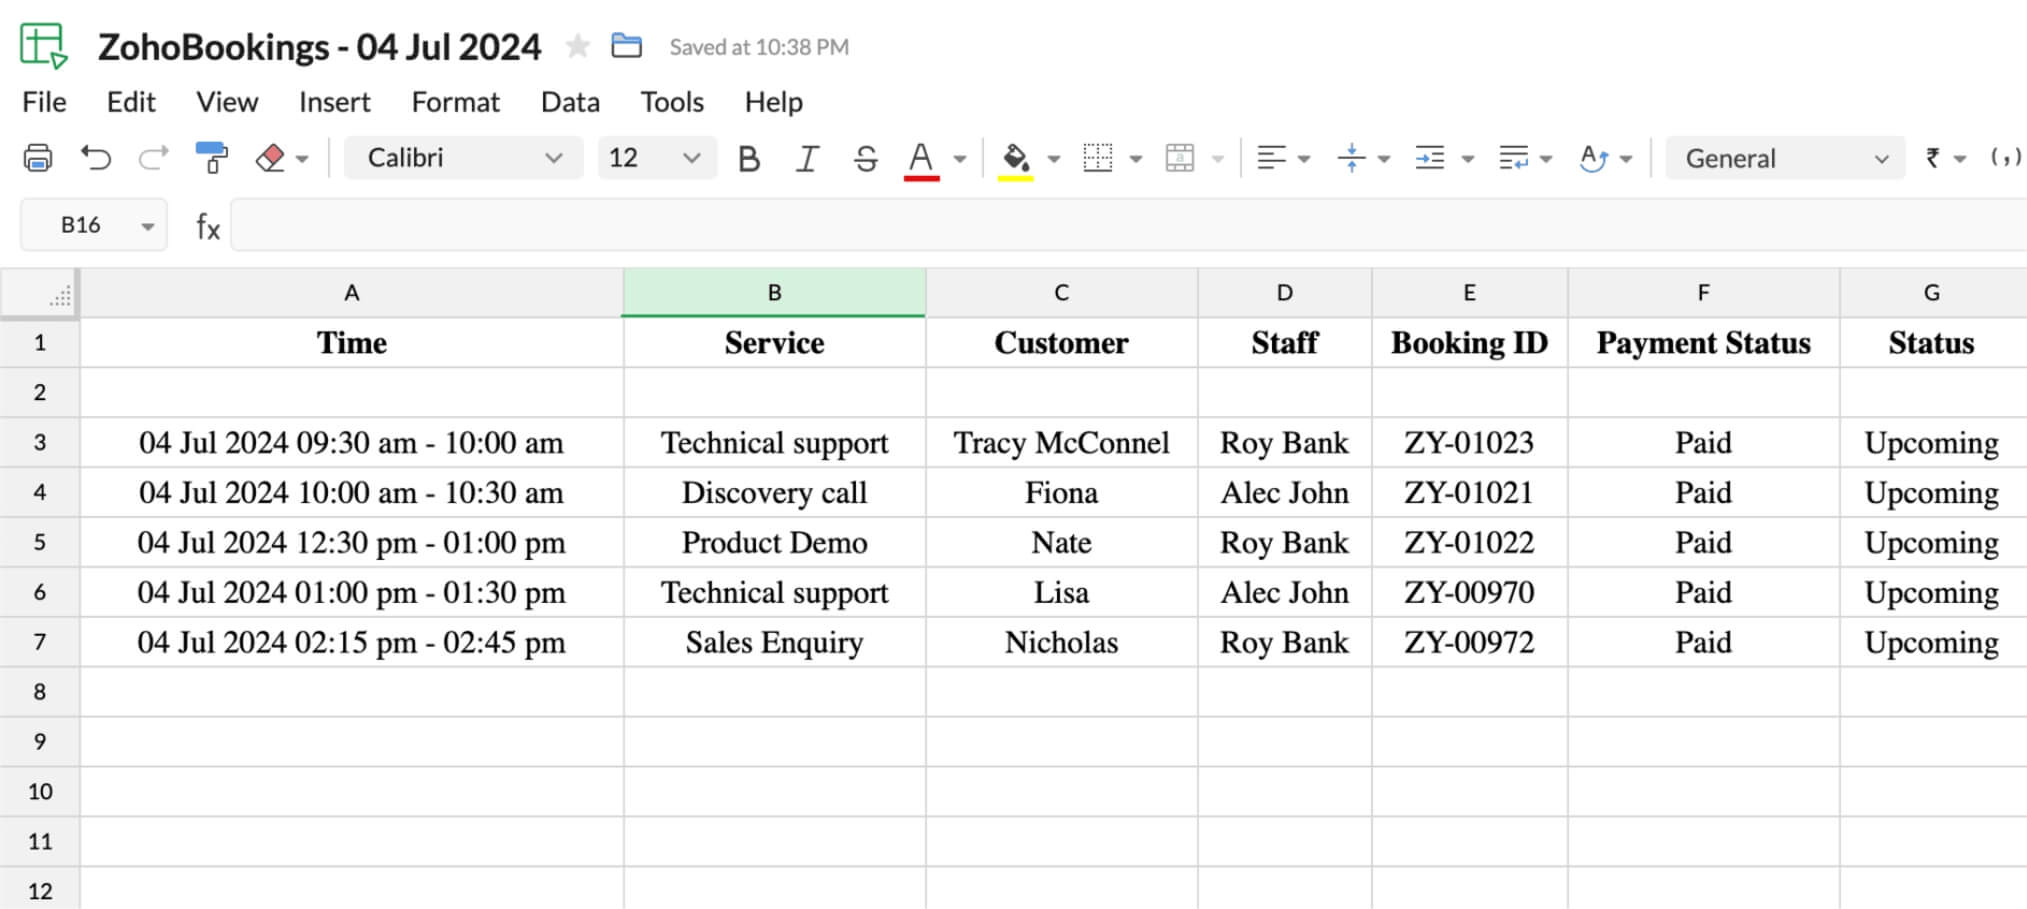The image size is (2027, 909).
Task: Open the folder location icon
Action: [x=626, y=46]
